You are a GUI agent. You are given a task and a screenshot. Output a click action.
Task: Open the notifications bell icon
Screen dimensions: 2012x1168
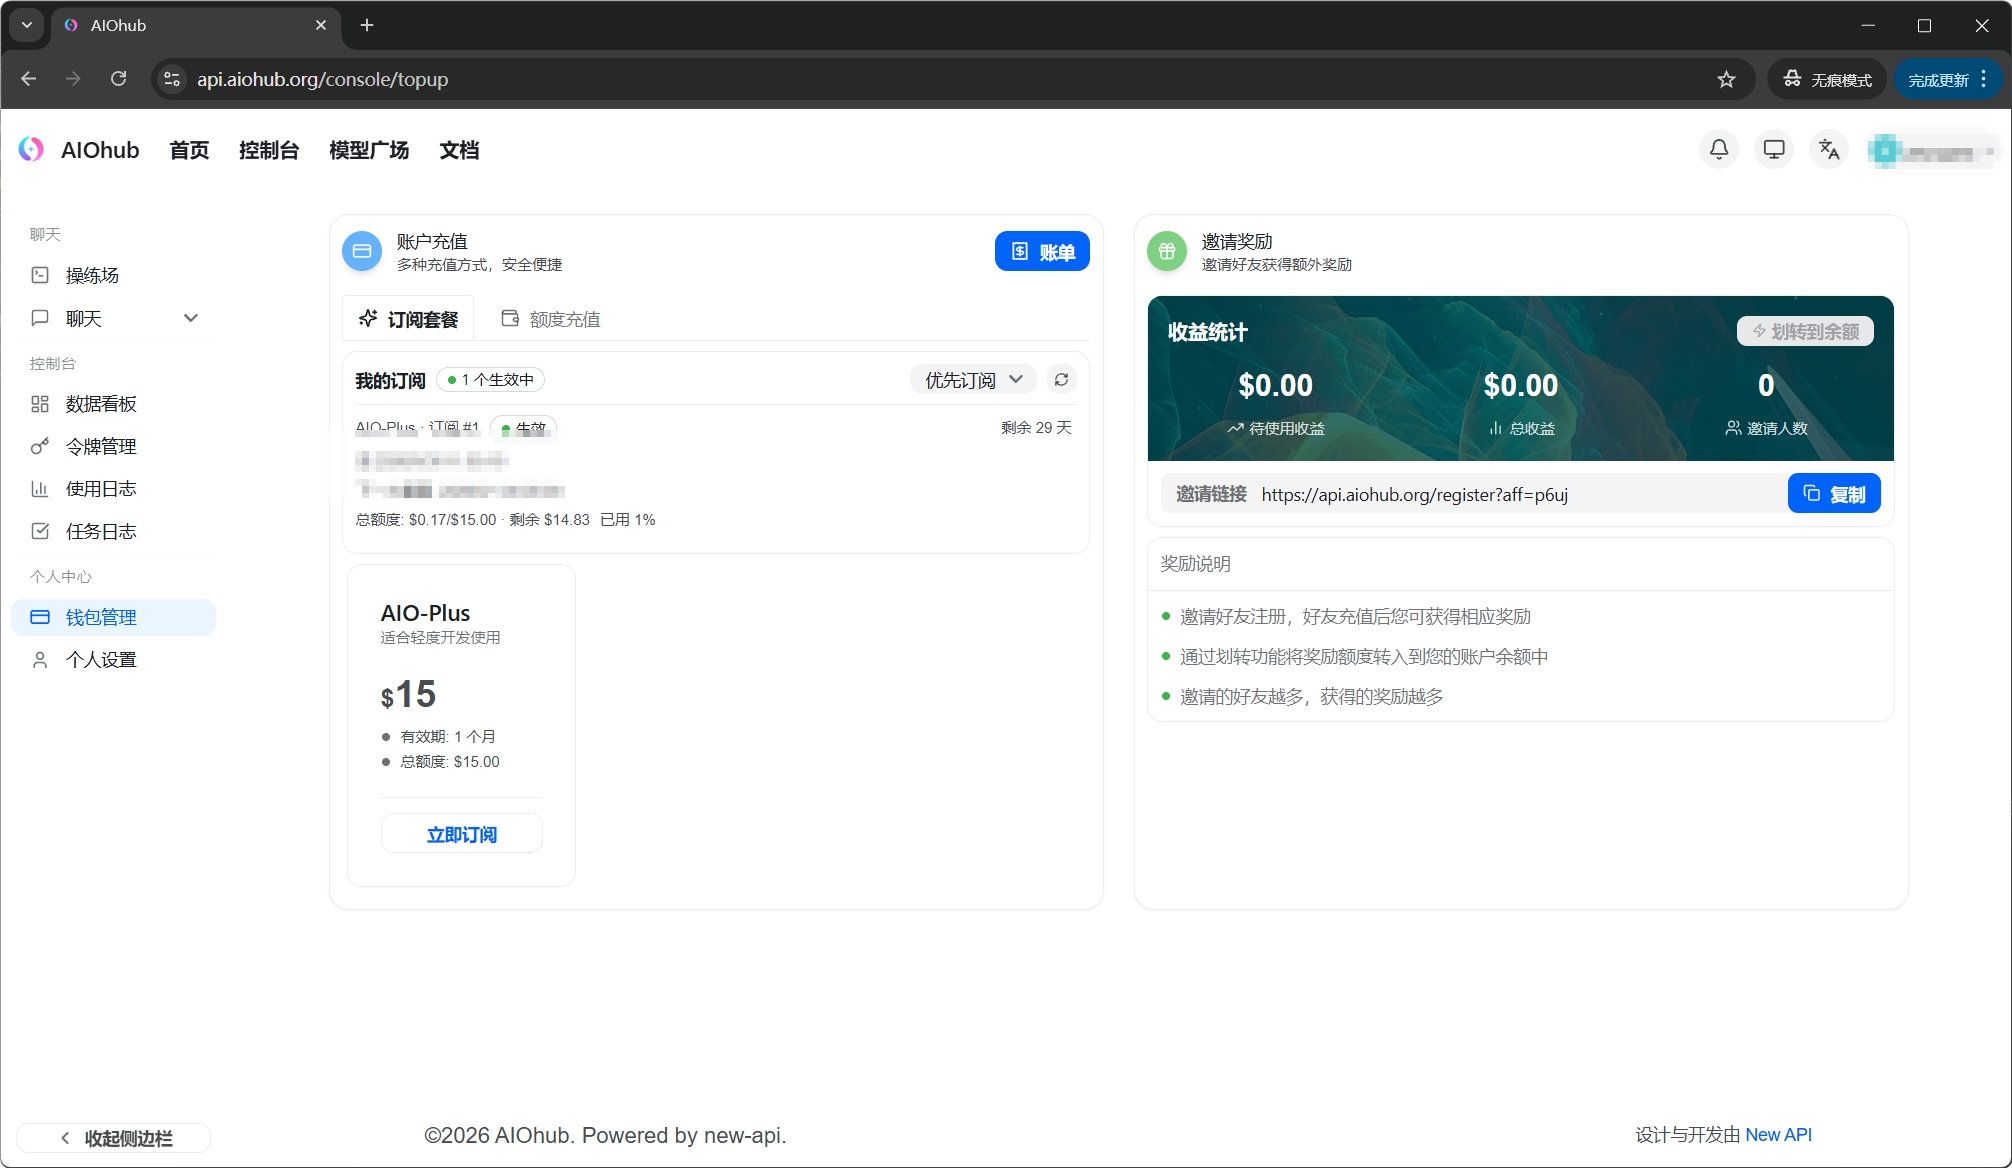pos(1719,150)
